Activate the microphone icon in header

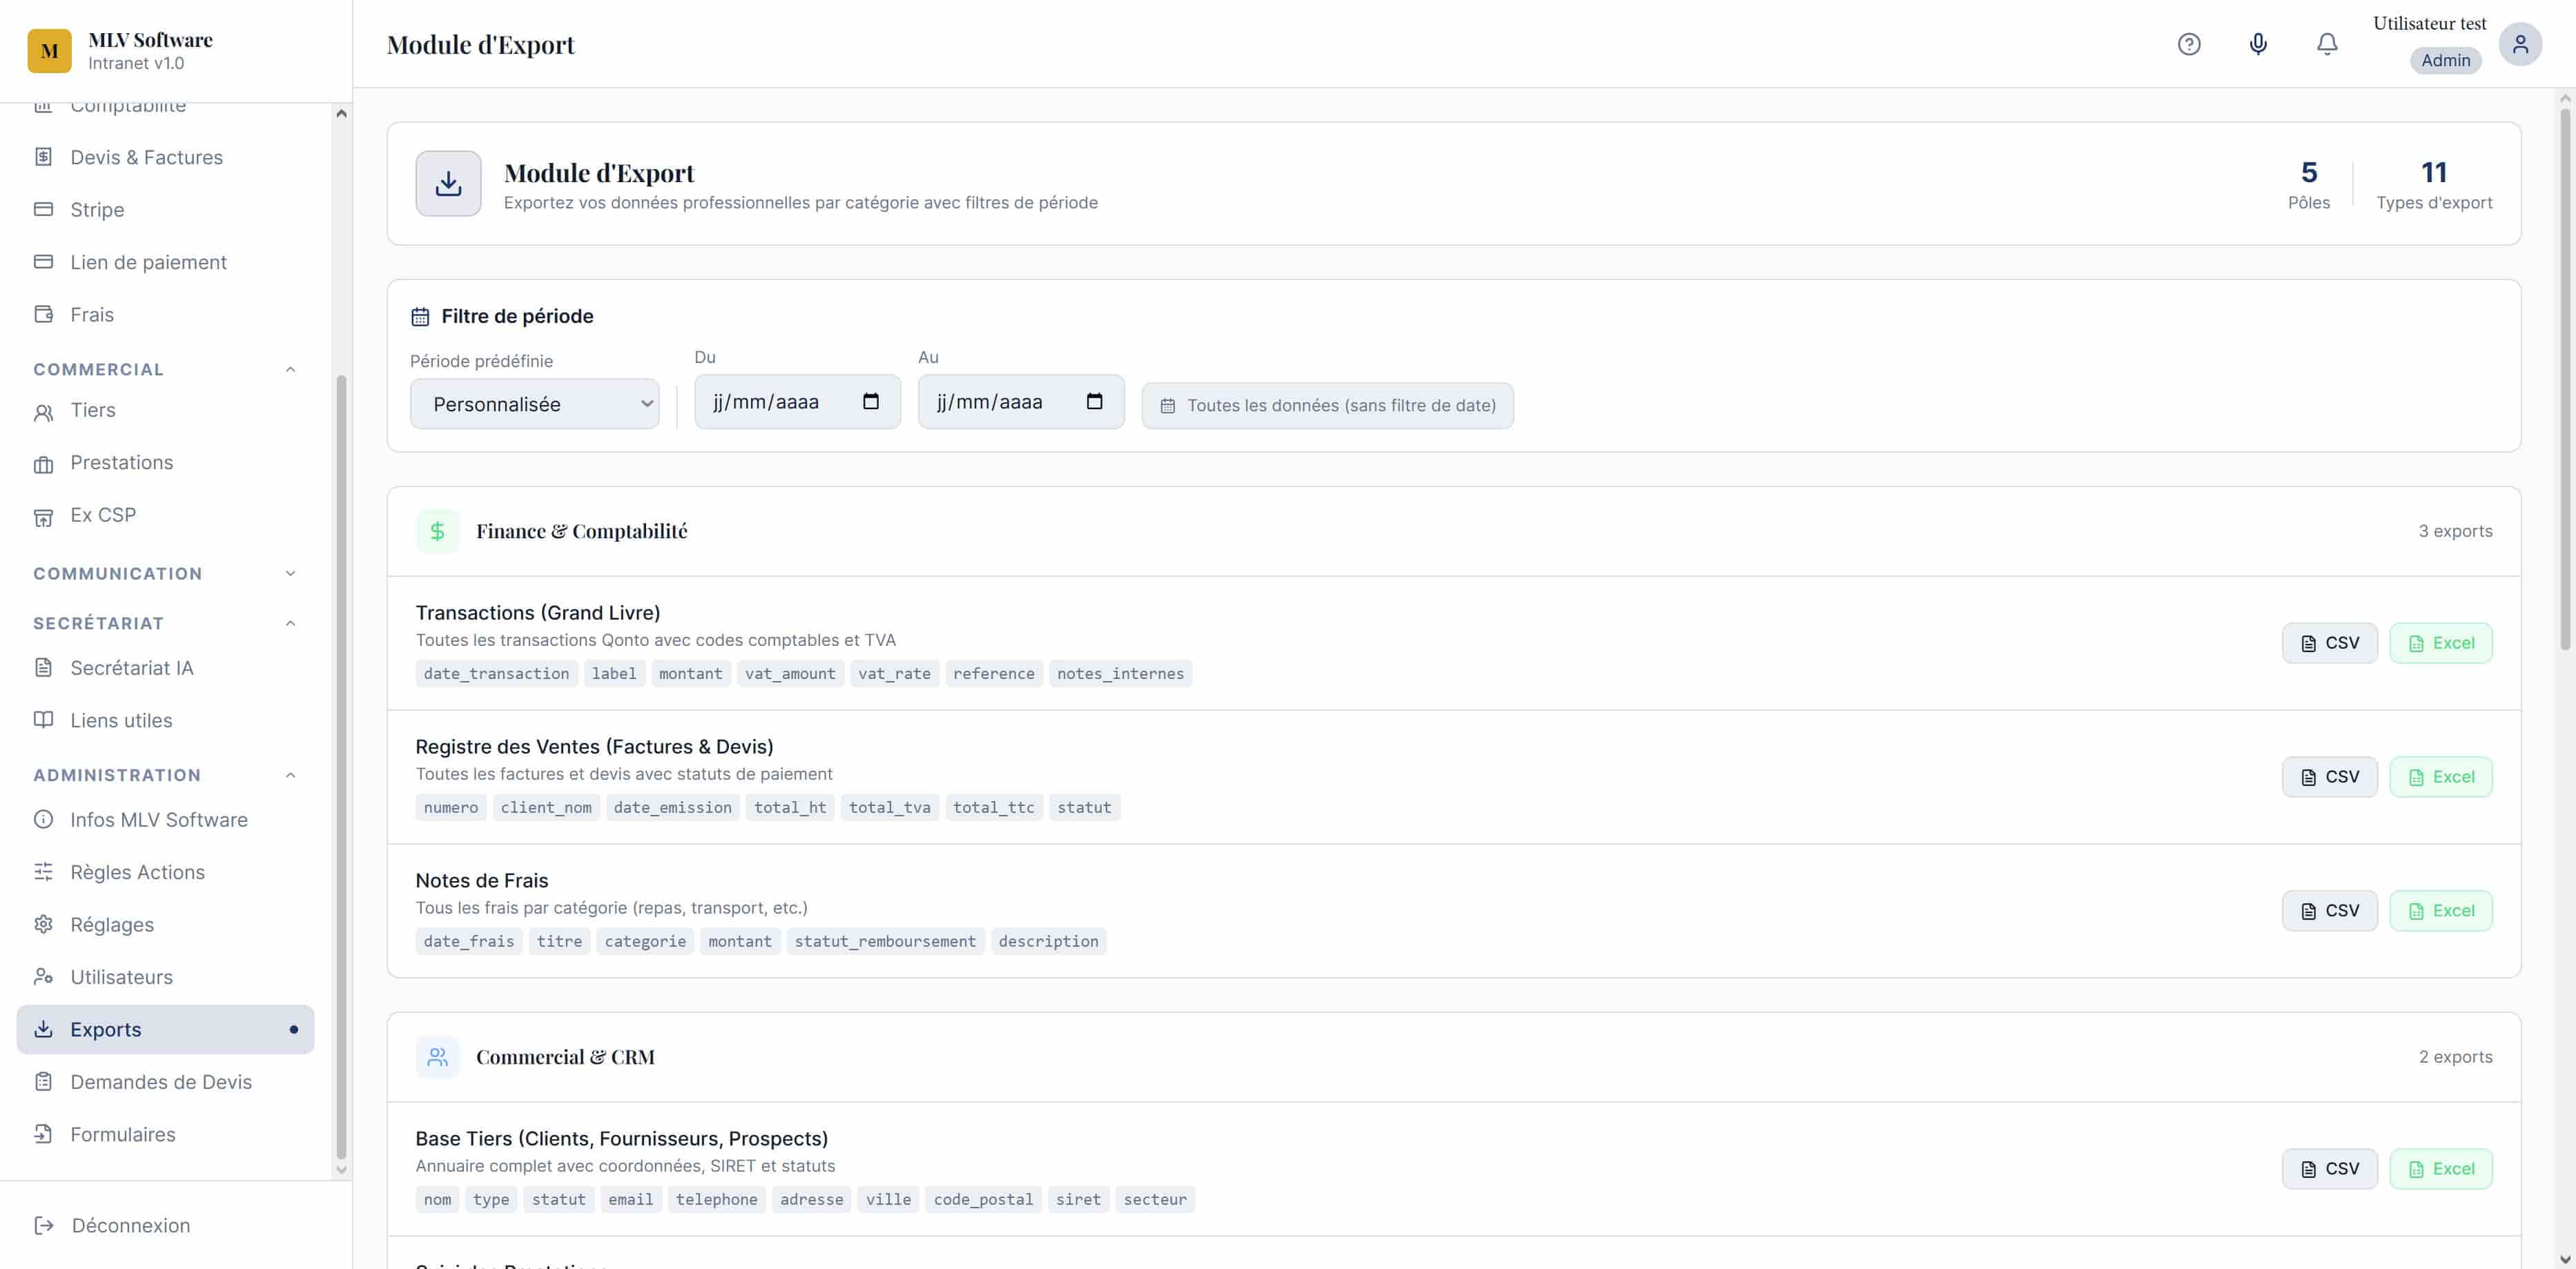pos(2258,44)
